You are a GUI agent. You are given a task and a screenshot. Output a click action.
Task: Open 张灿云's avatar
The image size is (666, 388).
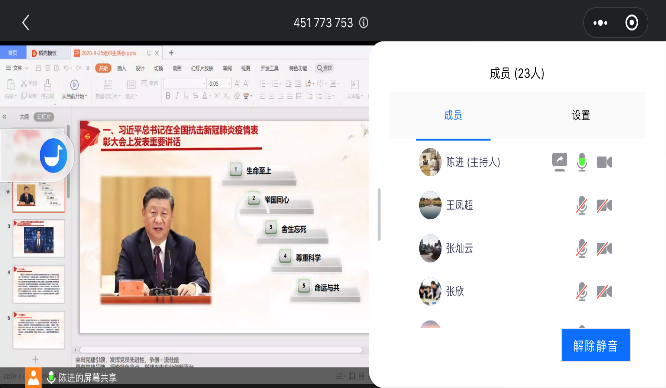click(430, 248)
